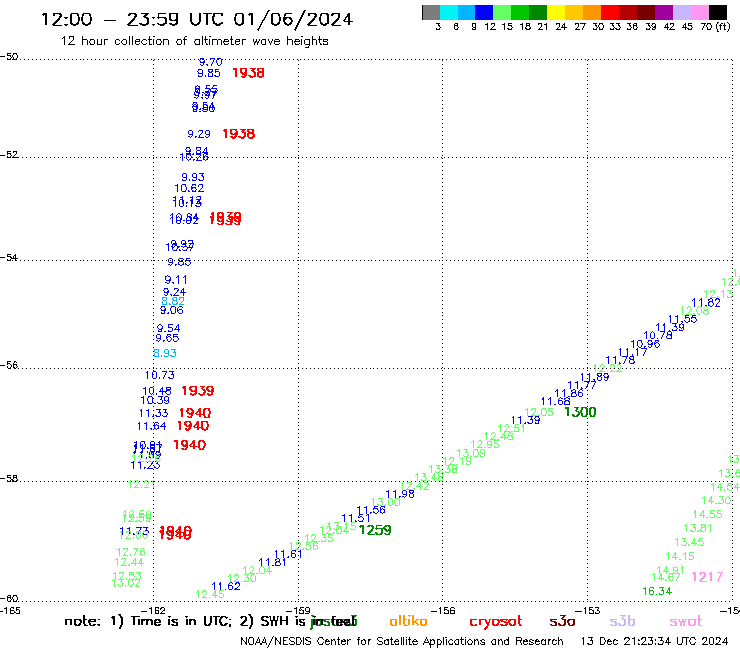
Task: Select the 16.34 wave height value
Action: [x=657, y=591]
